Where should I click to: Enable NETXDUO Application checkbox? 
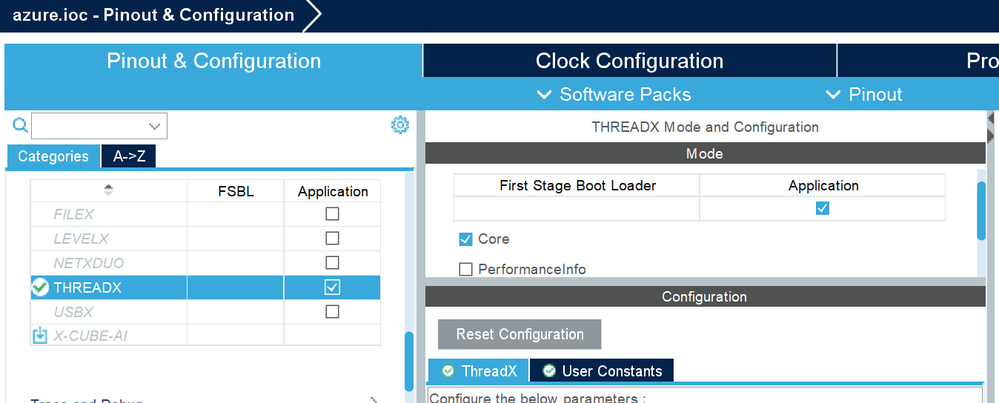[332, 262]
